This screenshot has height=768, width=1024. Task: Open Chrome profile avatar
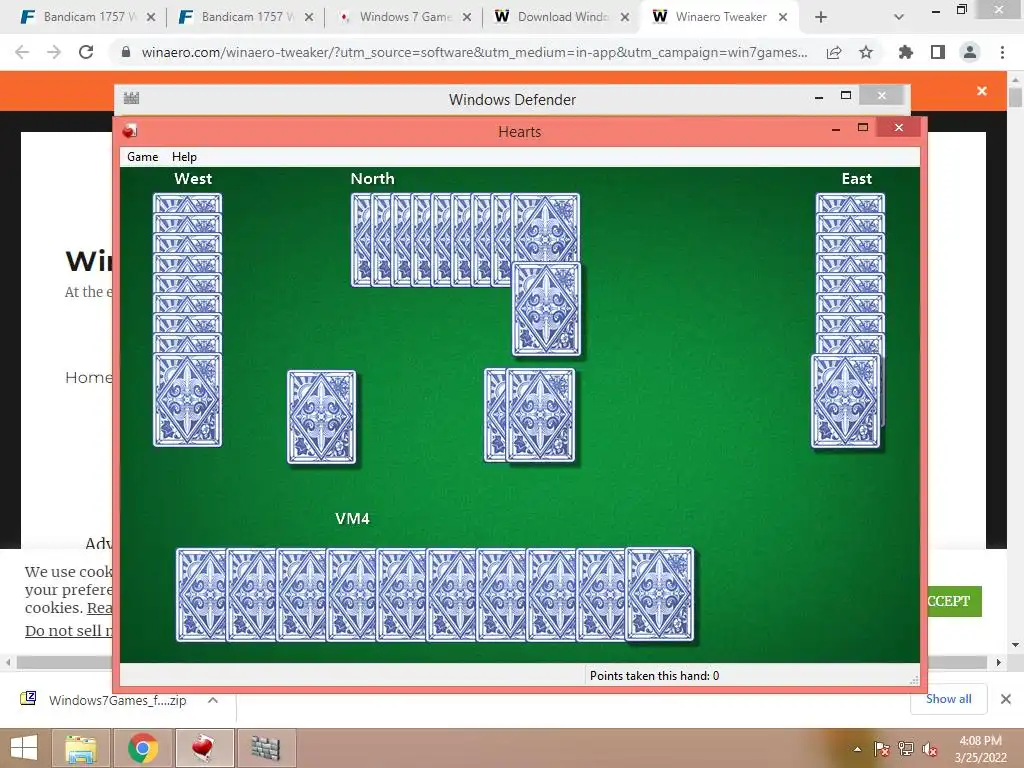[970, 52]
